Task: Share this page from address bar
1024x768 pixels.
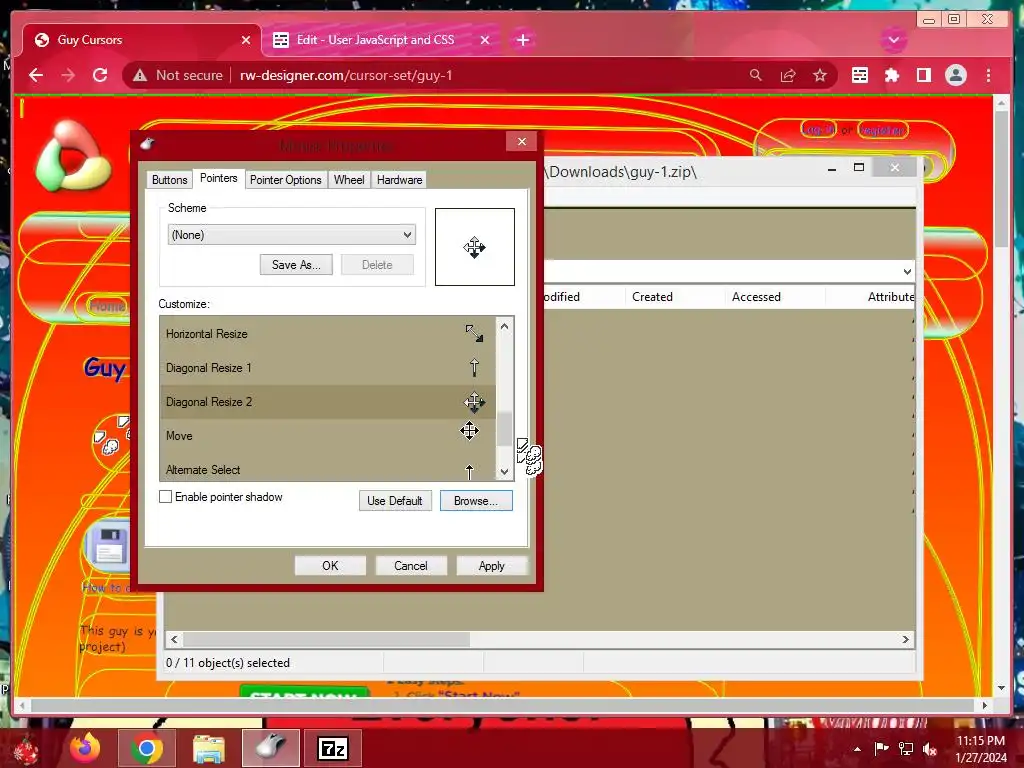Action: point(788,75)
